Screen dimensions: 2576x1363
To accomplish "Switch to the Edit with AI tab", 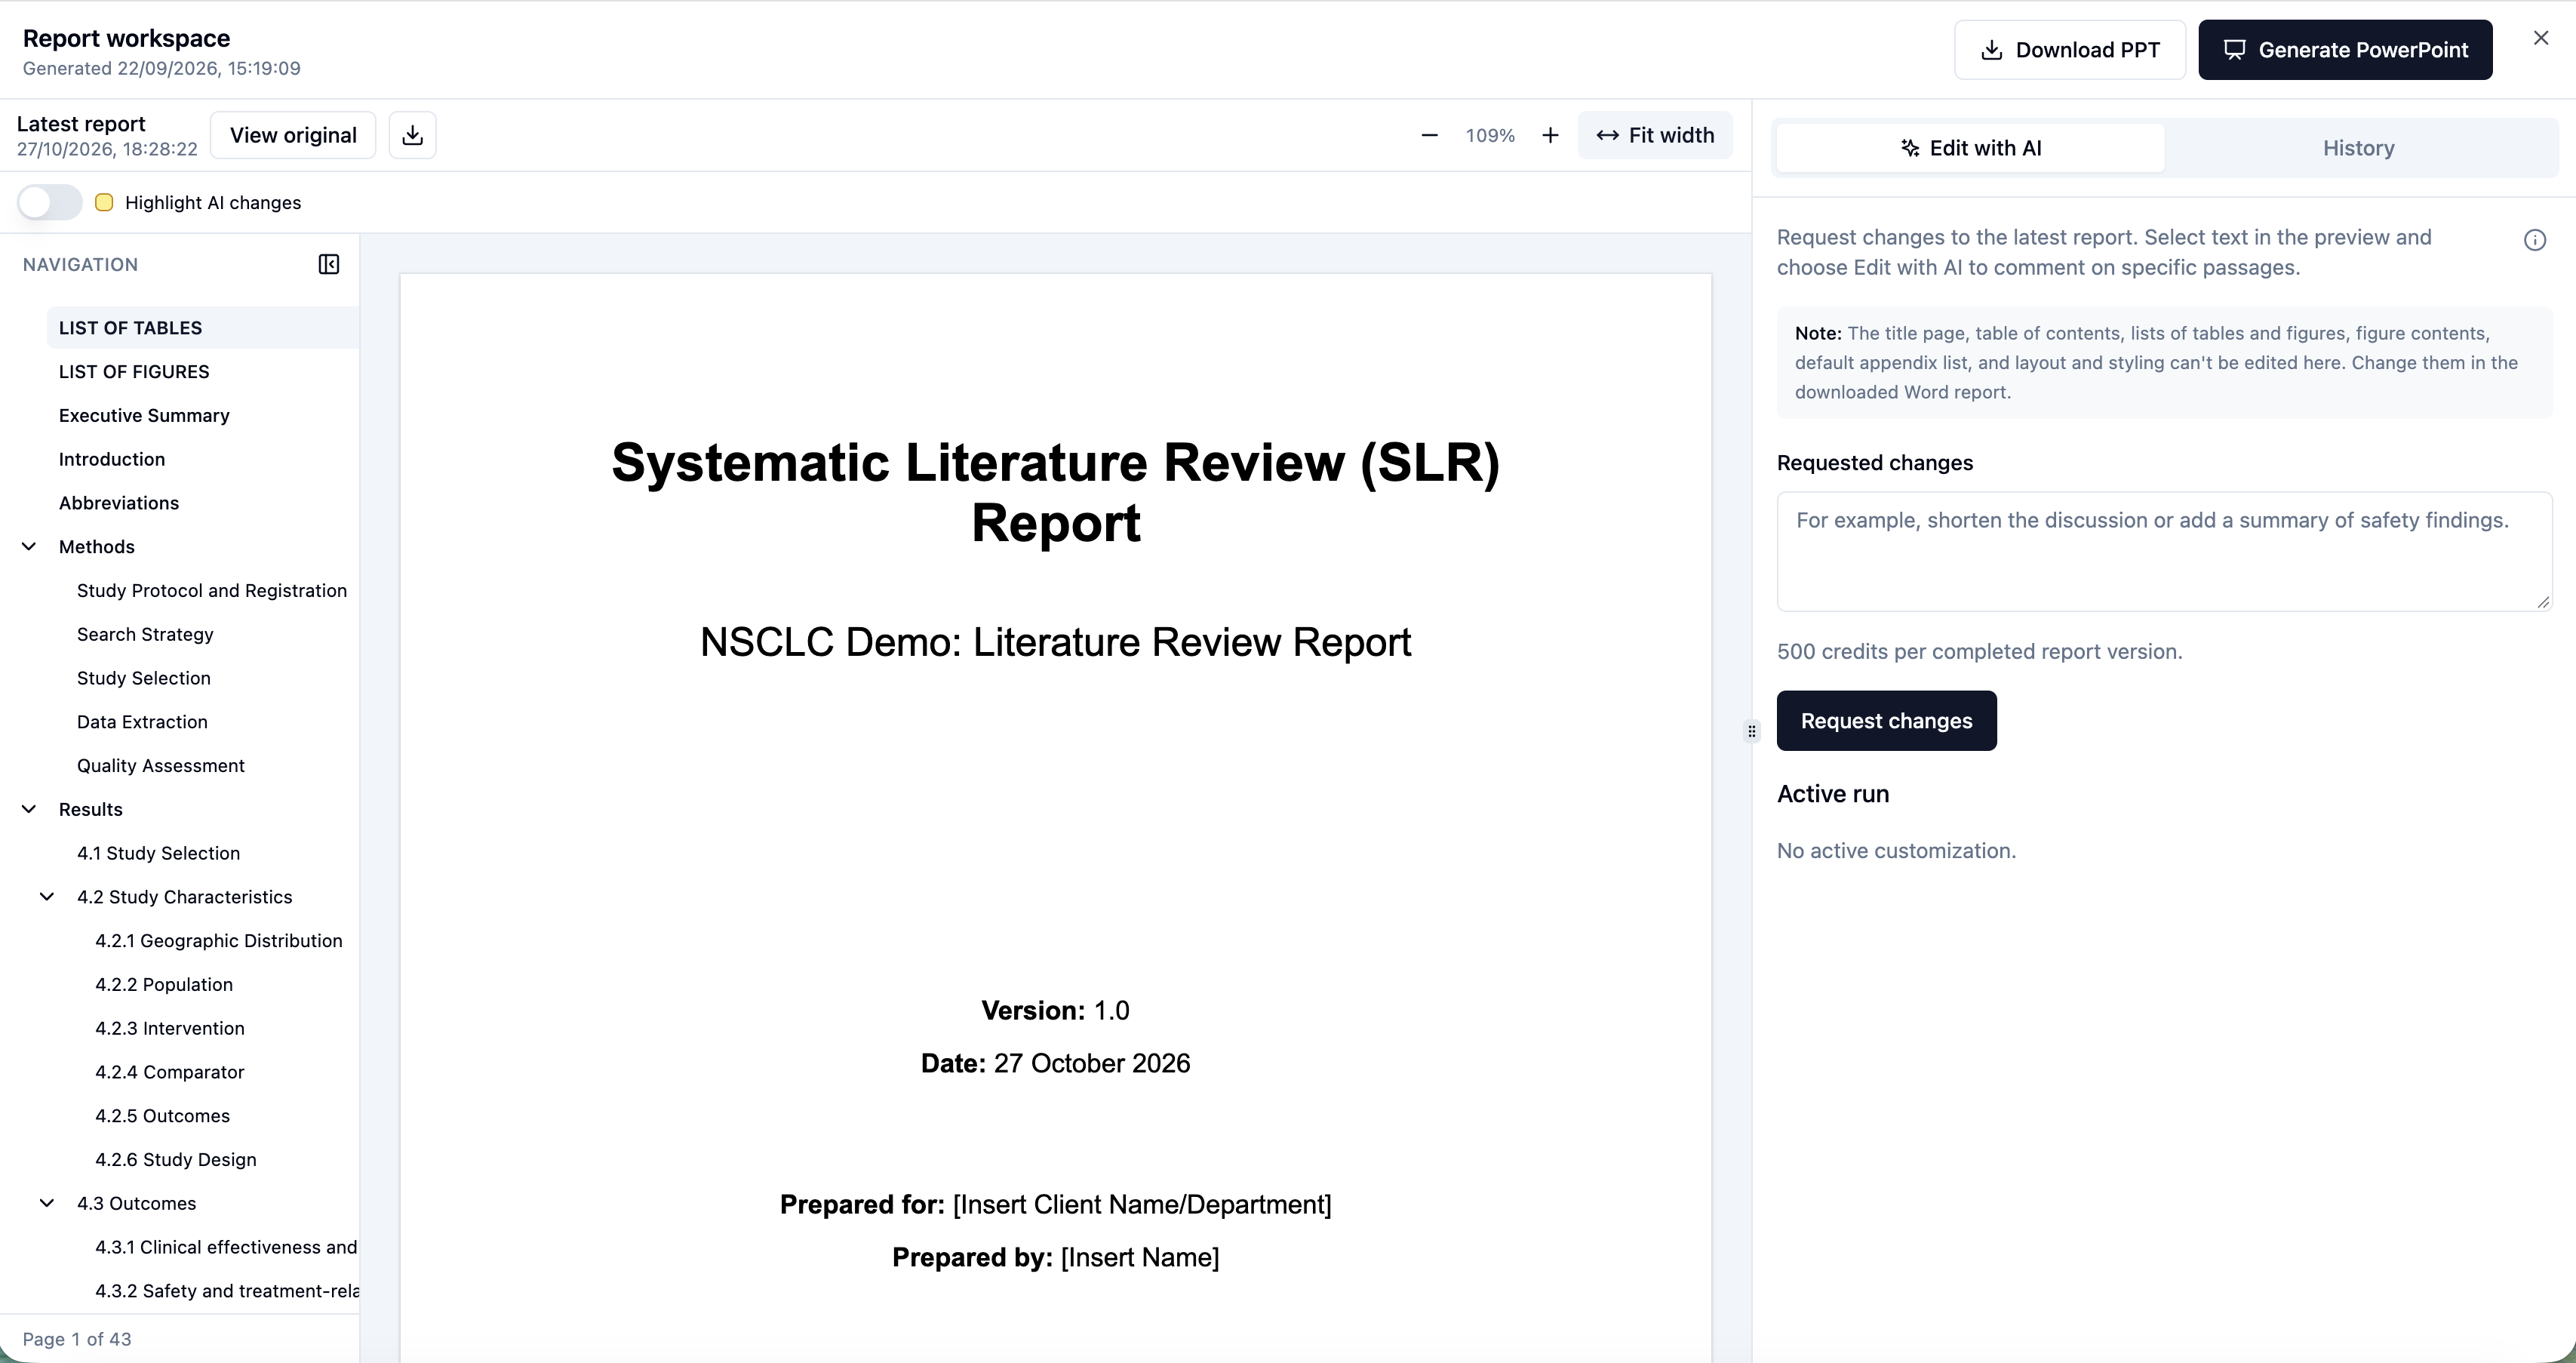I will tap(1970, 148).
